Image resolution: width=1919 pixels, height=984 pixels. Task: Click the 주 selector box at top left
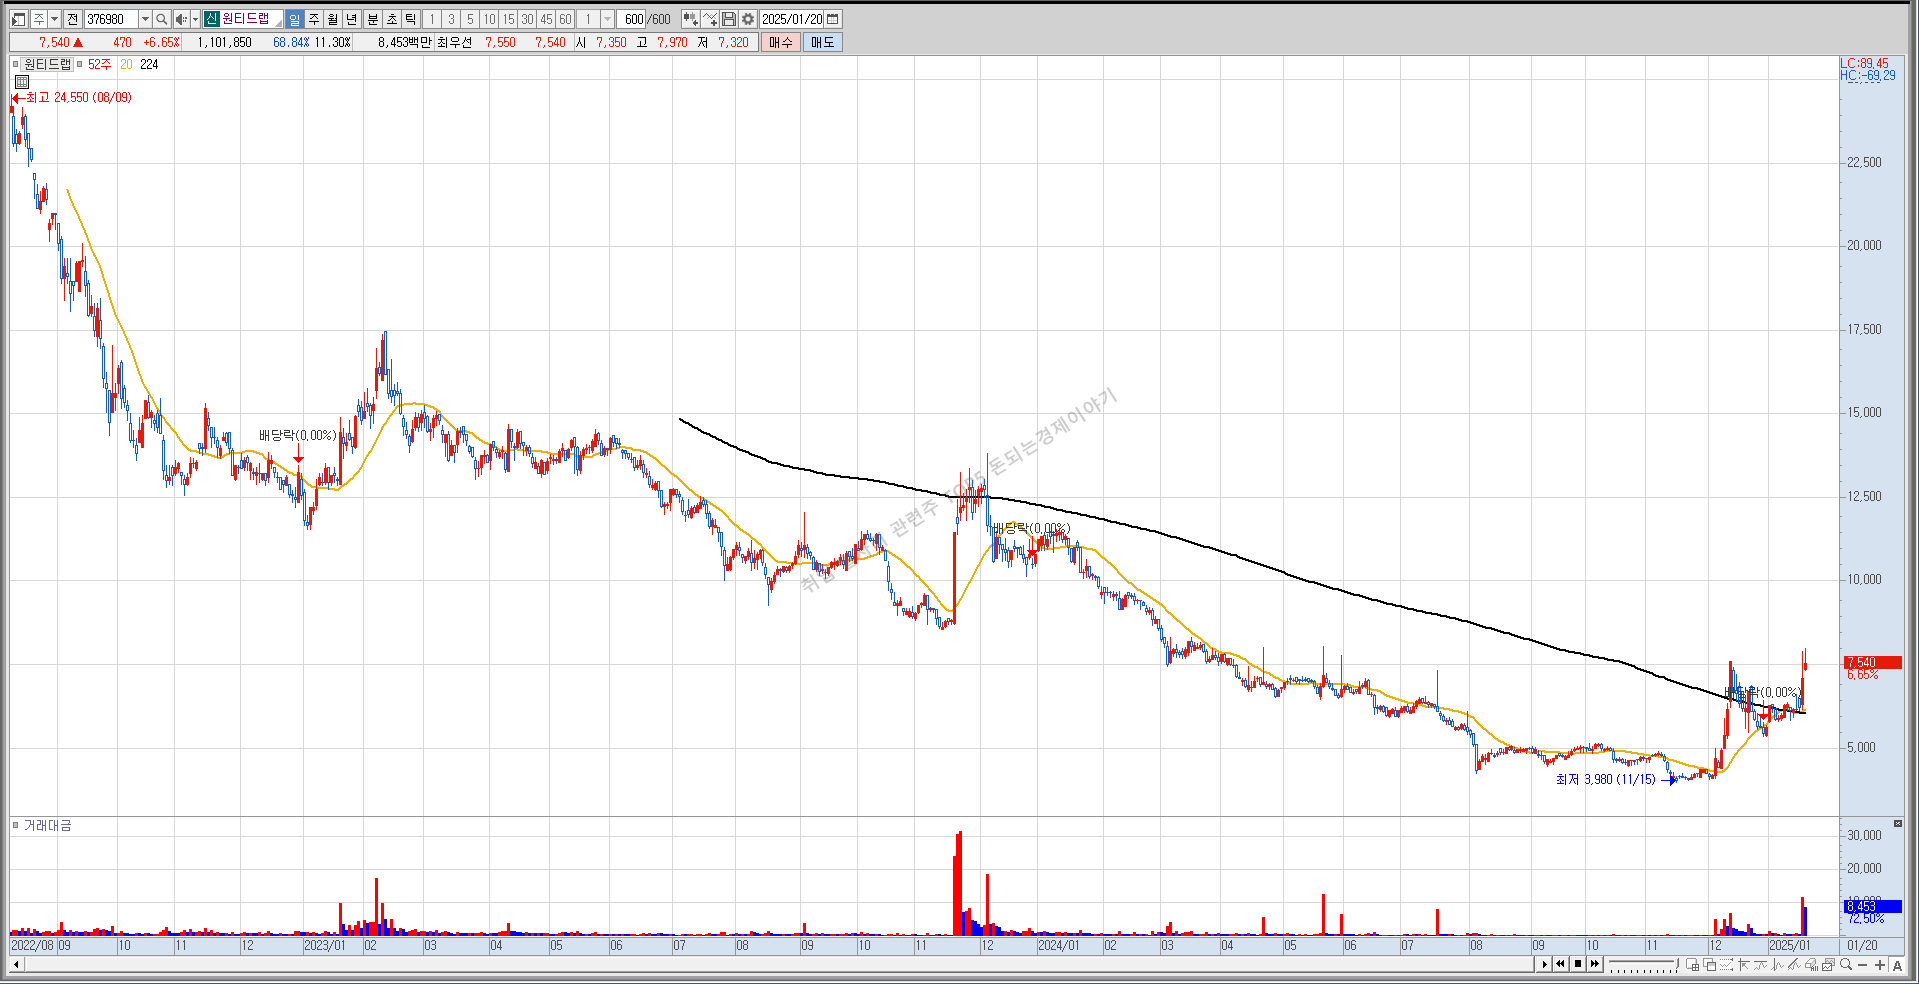pos(39,19)
